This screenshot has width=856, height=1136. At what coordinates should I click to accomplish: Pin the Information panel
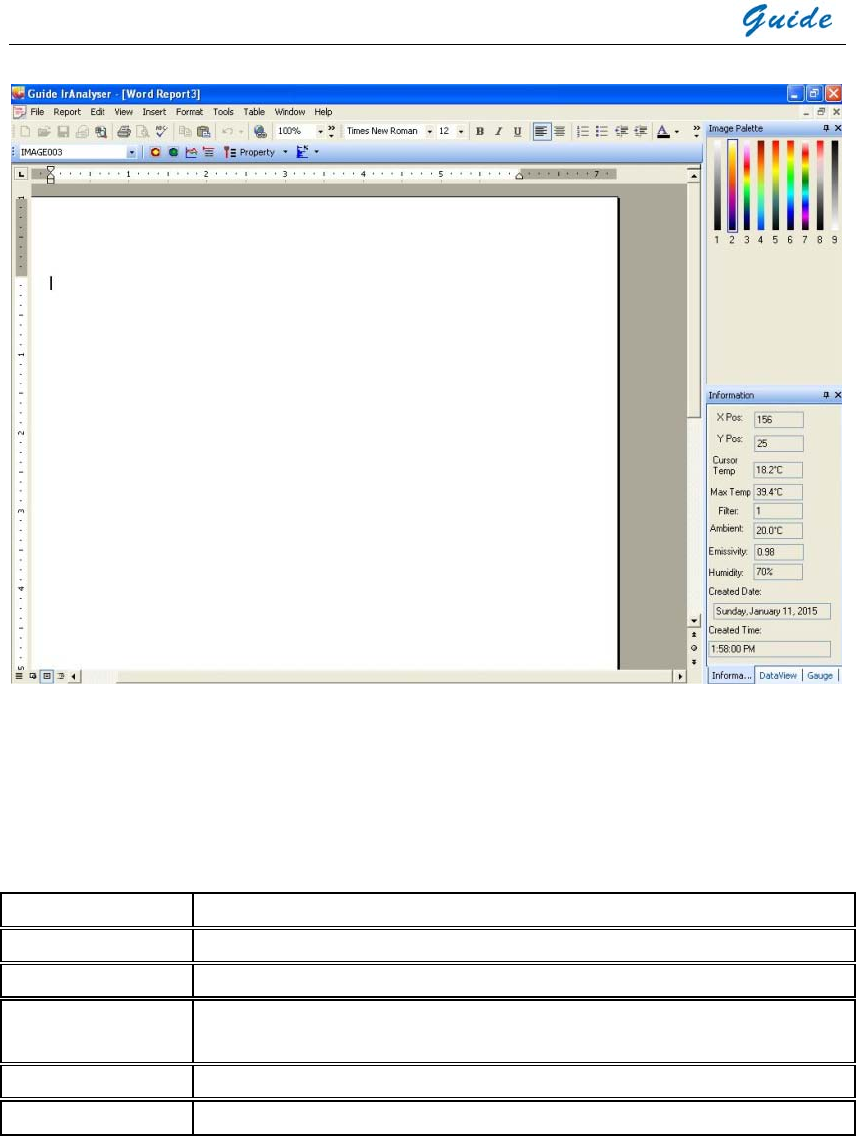(826, 395)
